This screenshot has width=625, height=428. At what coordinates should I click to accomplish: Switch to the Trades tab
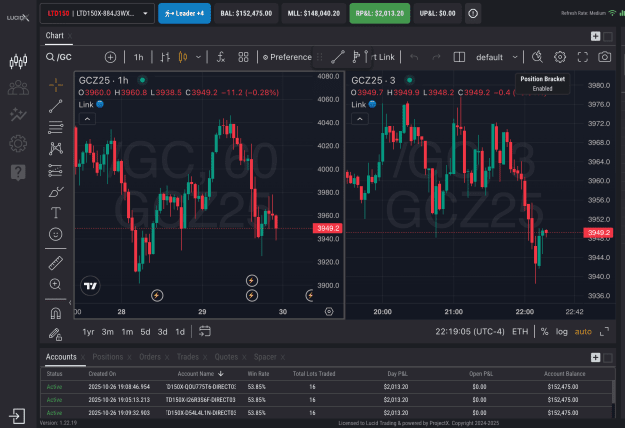coord(188,357)
